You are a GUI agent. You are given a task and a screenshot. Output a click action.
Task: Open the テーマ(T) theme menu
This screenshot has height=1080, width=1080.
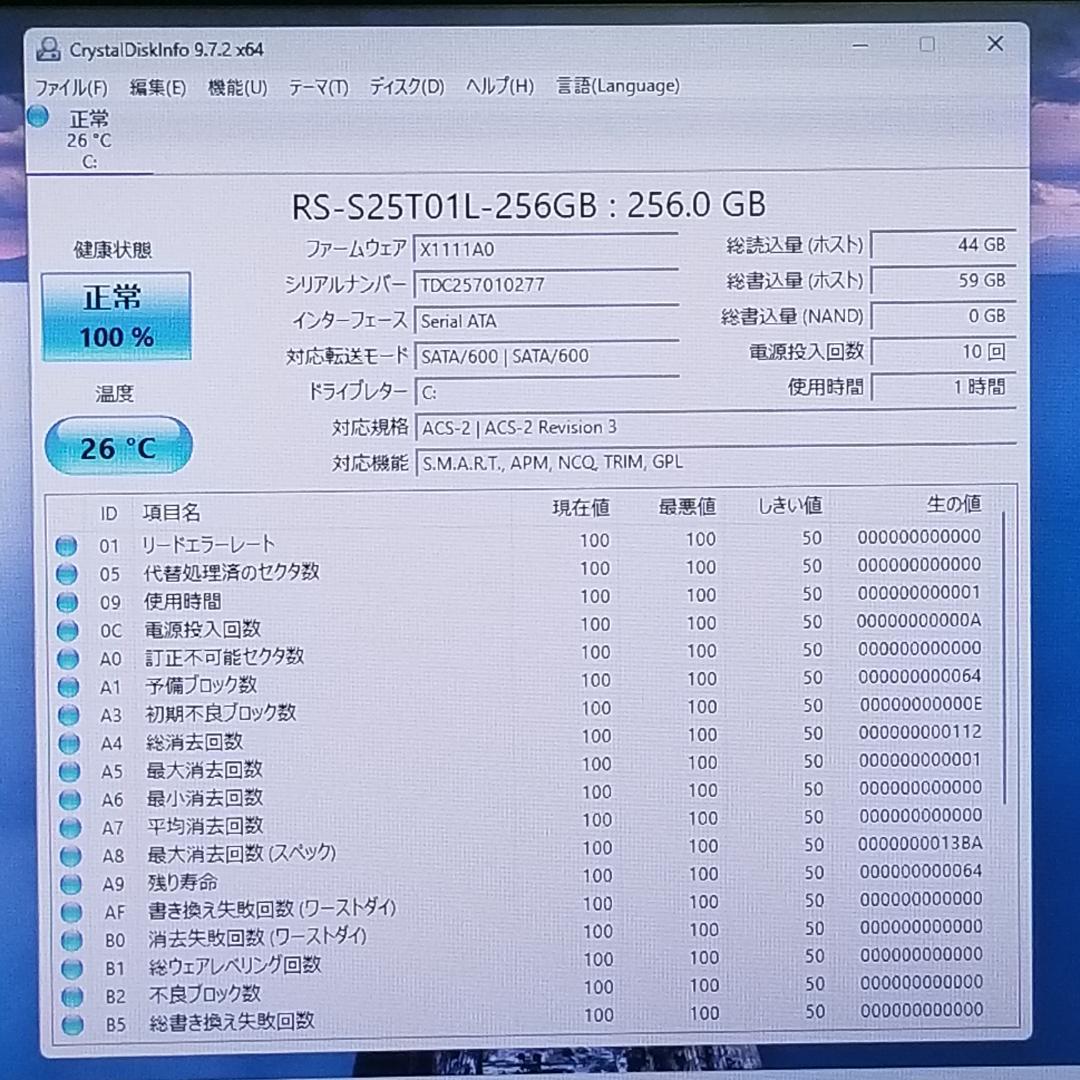[320, 87]
